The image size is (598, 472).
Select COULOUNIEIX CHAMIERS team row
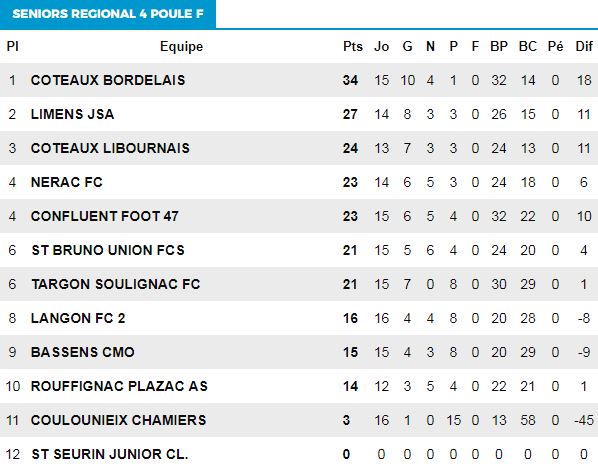click(x=299, y=420)
